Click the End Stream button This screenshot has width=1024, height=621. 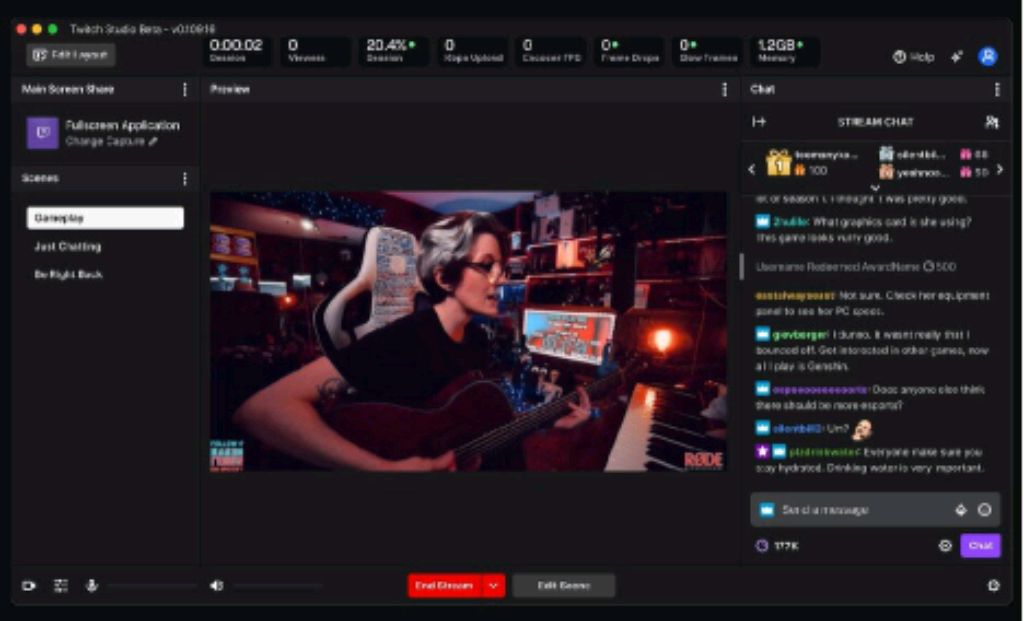pos(445,586)
